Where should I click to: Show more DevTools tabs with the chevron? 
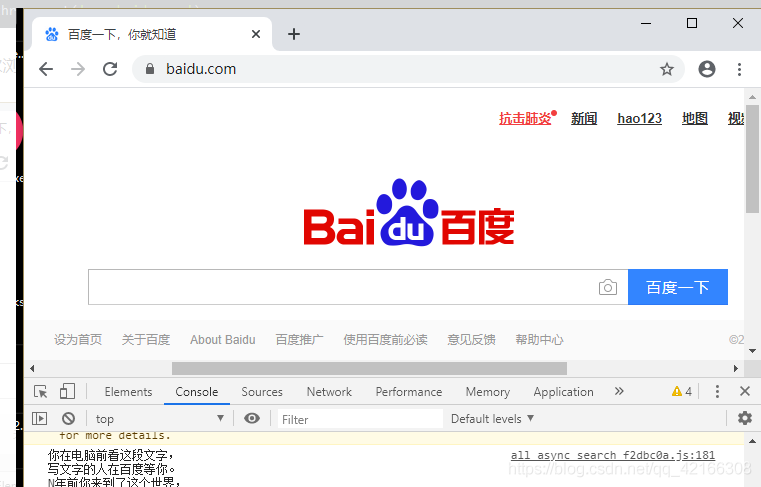(x=619, y=391)
